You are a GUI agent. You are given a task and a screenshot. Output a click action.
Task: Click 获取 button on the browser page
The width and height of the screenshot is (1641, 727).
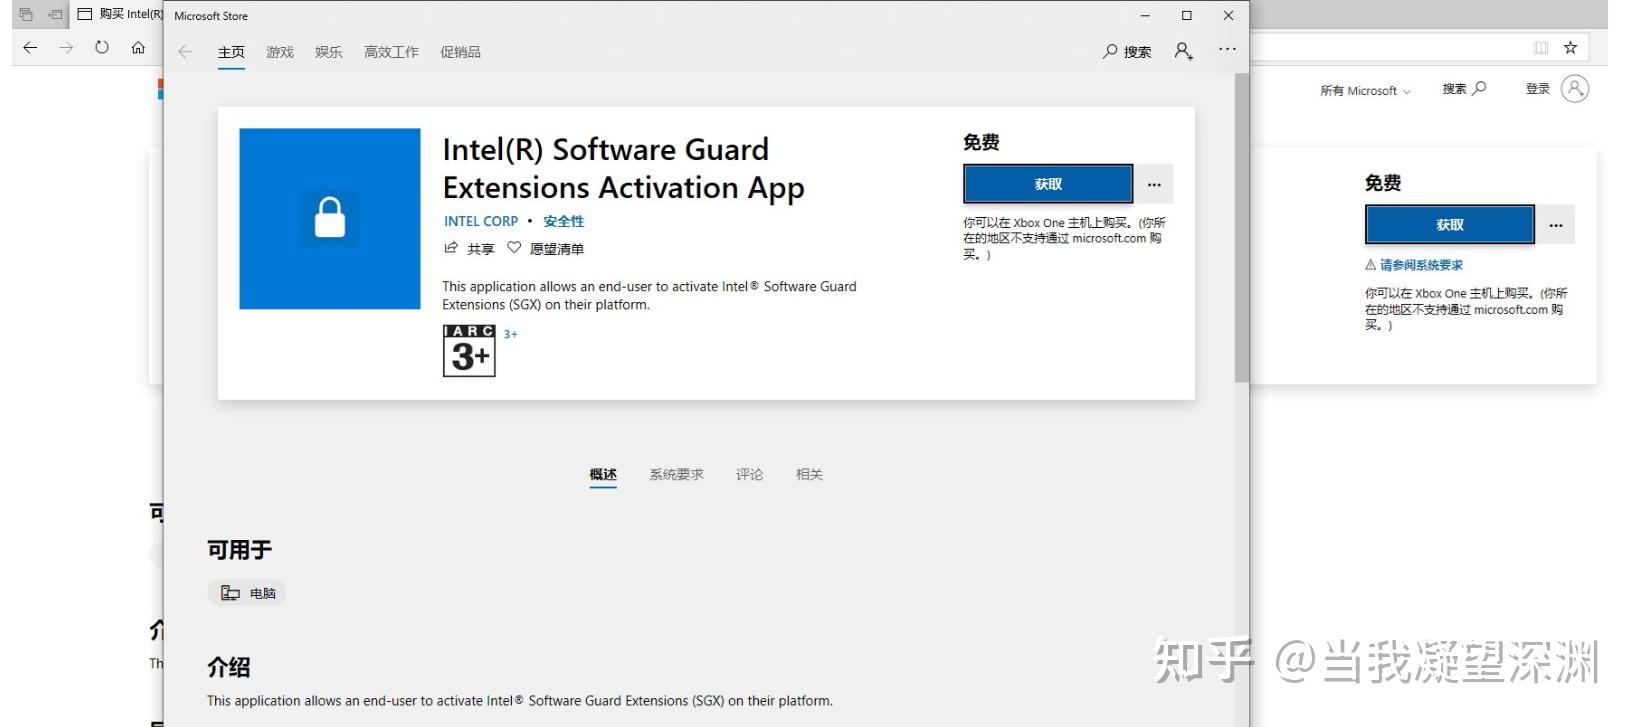[1450, 225]
